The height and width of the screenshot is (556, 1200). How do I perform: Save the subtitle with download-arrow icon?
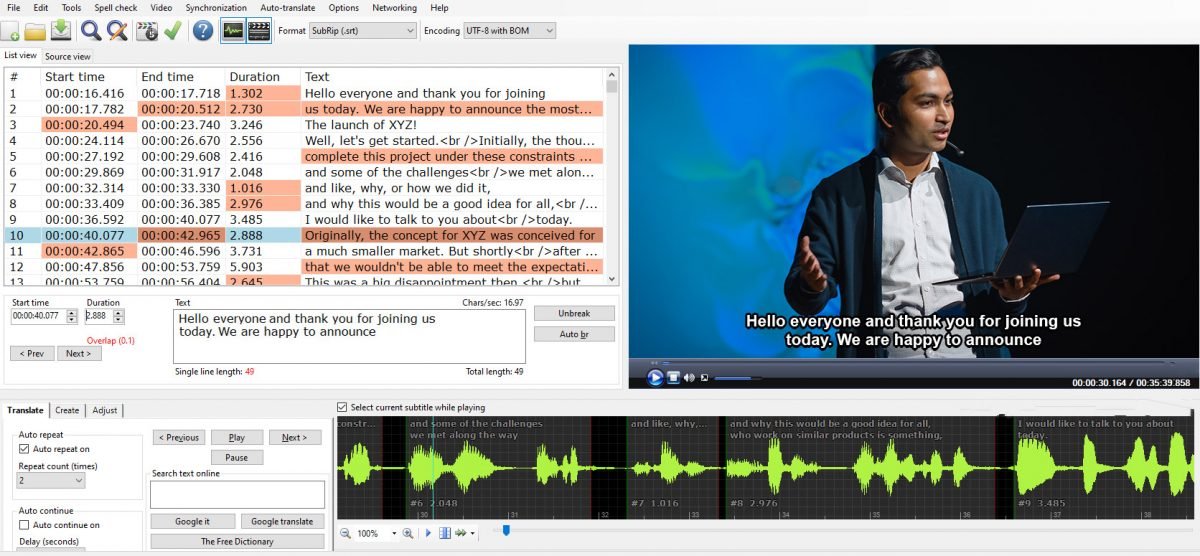pos(60,31)
